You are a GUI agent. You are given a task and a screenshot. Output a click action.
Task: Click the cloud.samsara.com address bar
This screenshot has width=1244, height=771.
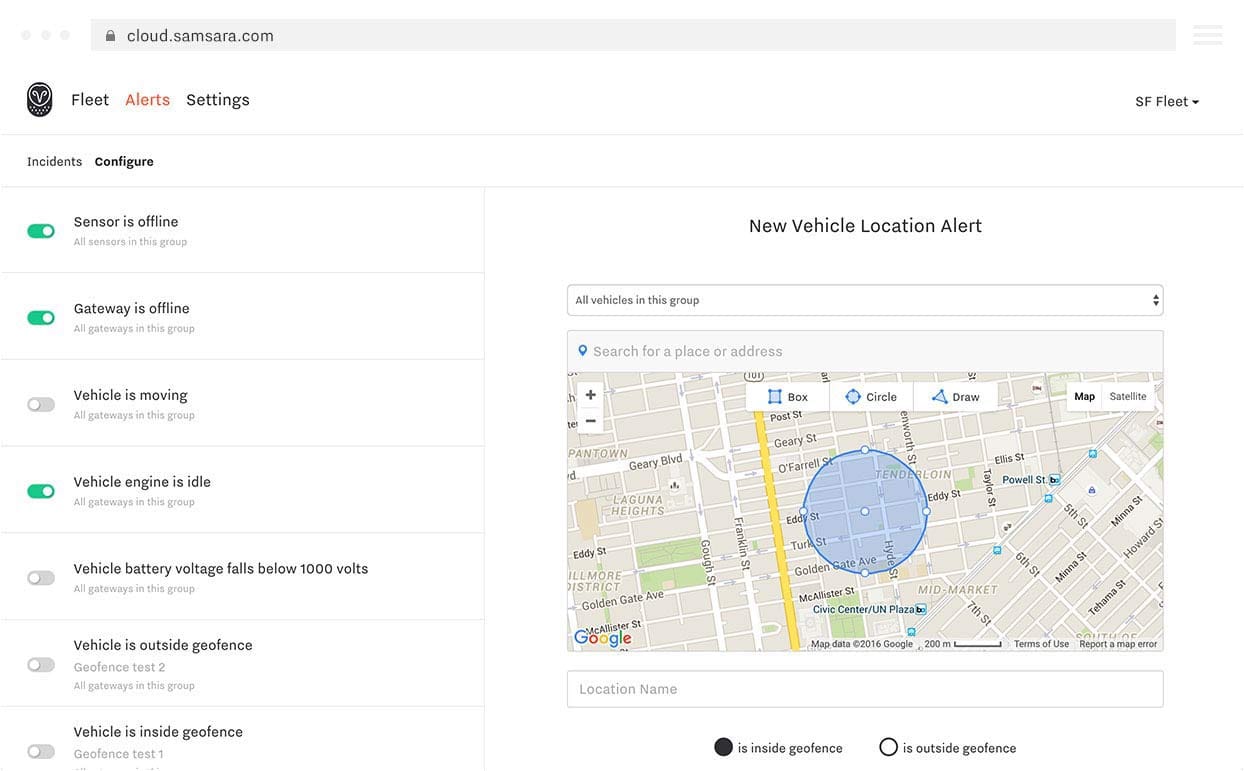coord(633,36)
